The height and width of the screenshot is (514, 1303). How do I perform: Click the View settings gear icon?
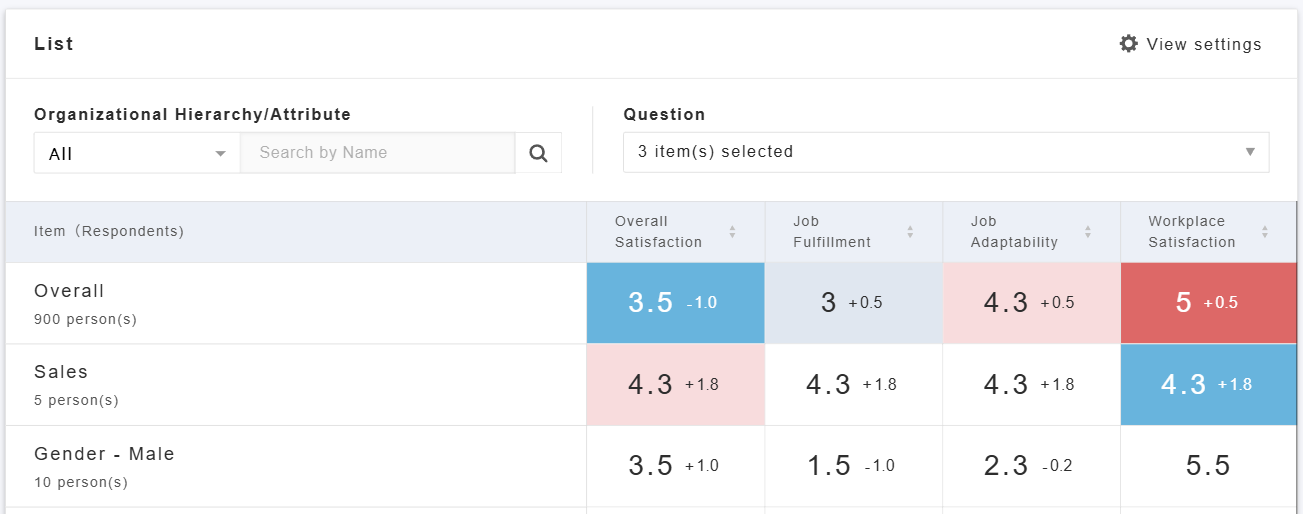point(1128,44)
